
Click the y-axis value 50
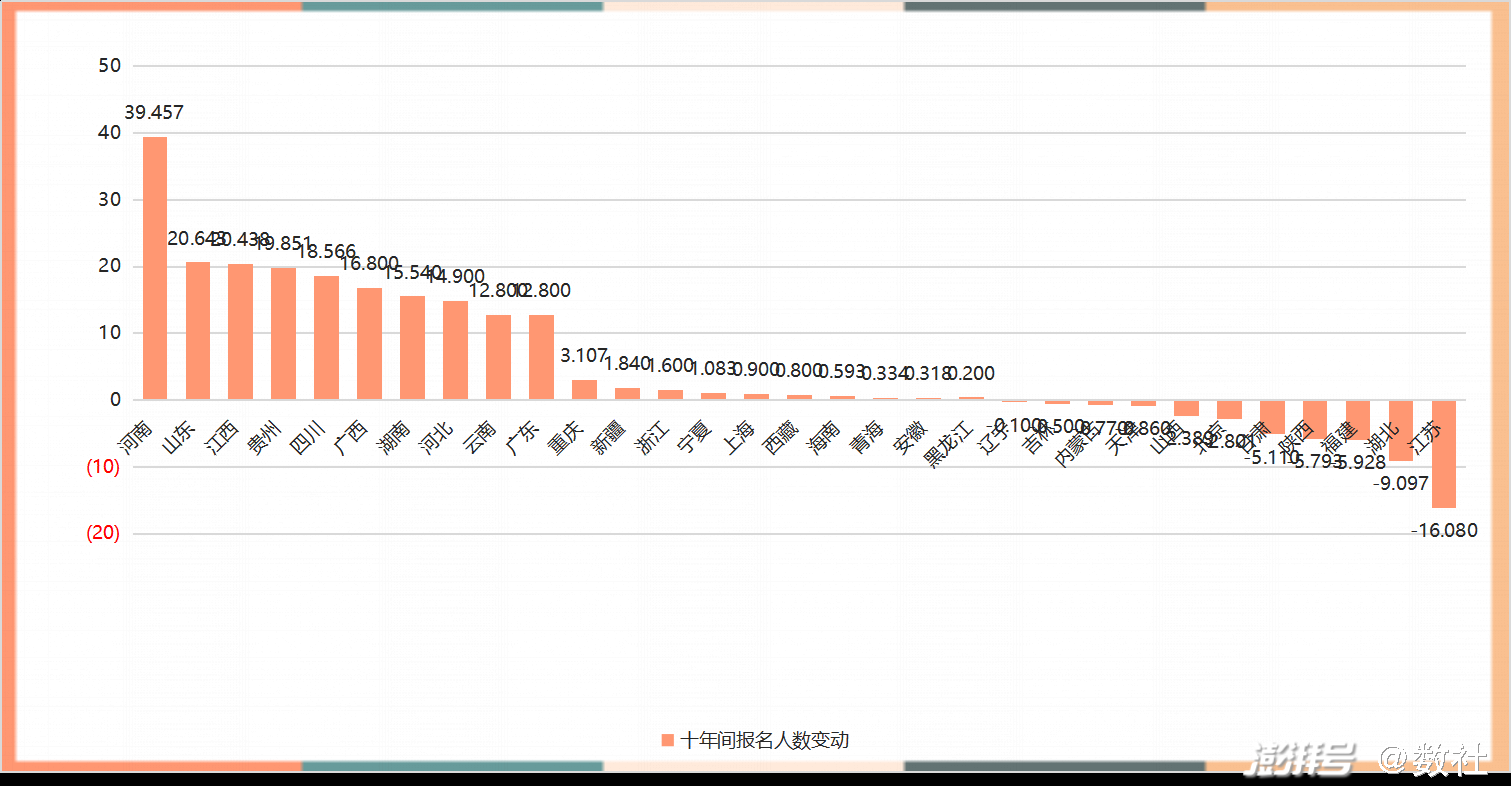[110, 66]
